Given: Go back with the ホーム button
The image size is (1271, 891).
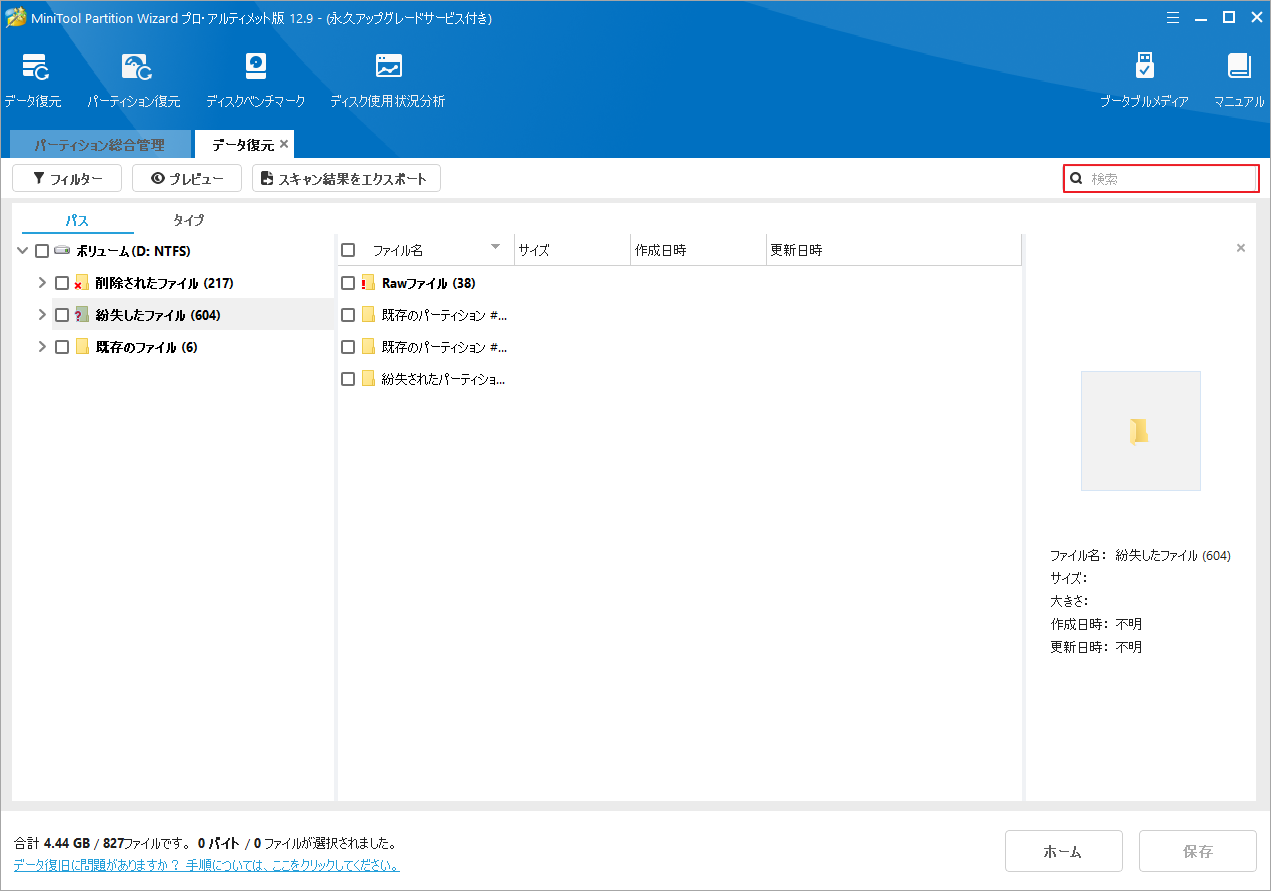Looking at the screenshot, I should pos(1064,851).
